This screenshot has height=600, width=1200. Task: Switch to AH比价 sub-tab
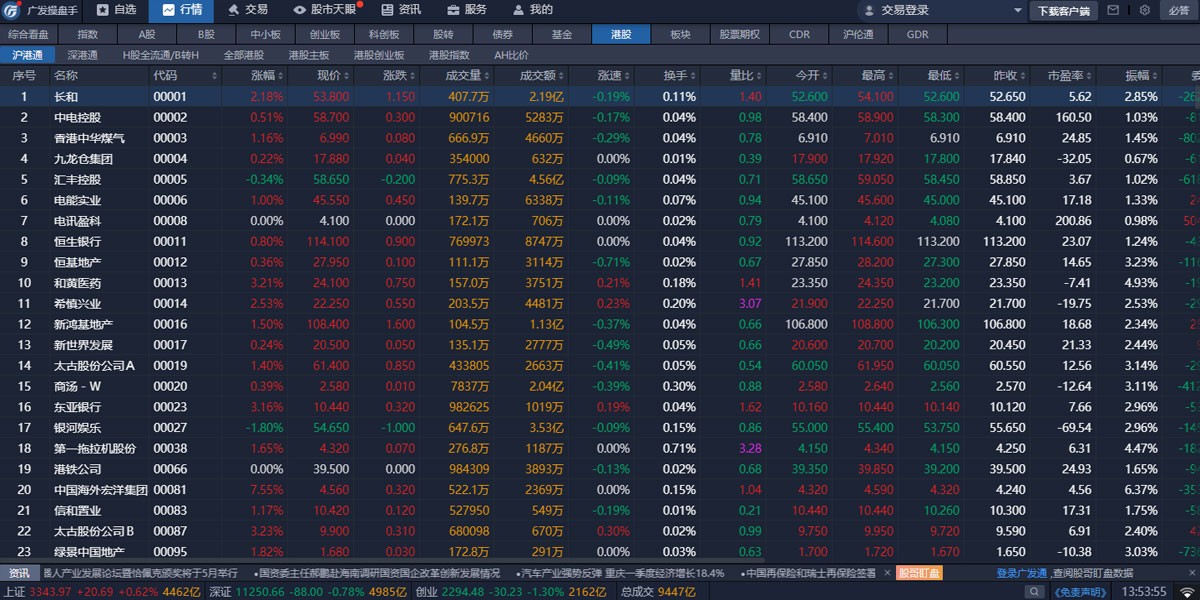tap(511, 55)
